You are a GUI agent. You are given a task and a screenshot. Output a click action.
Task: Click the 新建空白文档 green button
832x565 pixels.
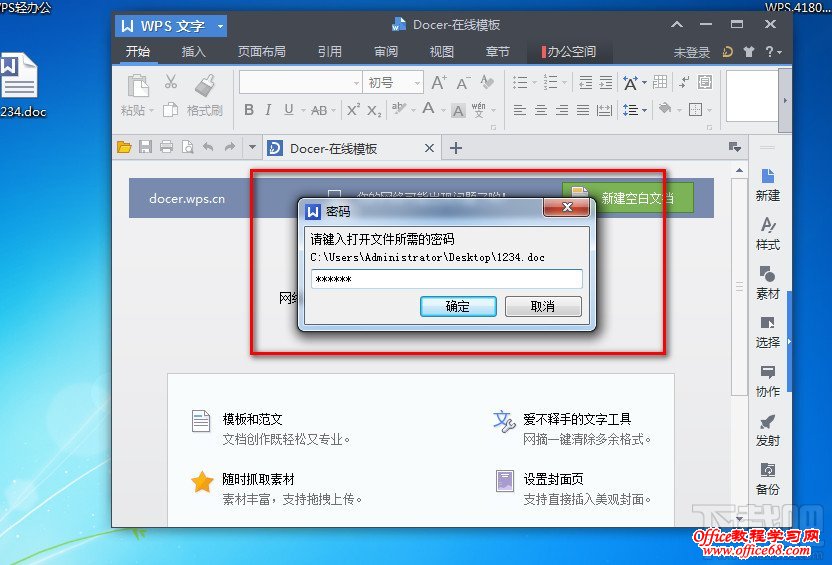[x=628, y=198]
